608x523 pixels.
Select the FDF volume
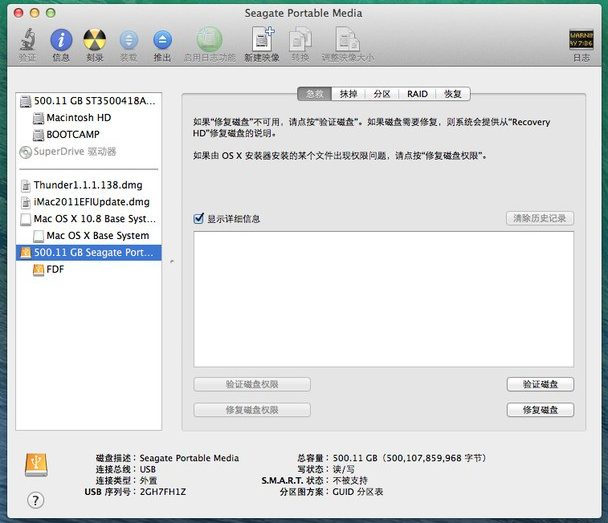pyautogui.click(x=89, y=269)
